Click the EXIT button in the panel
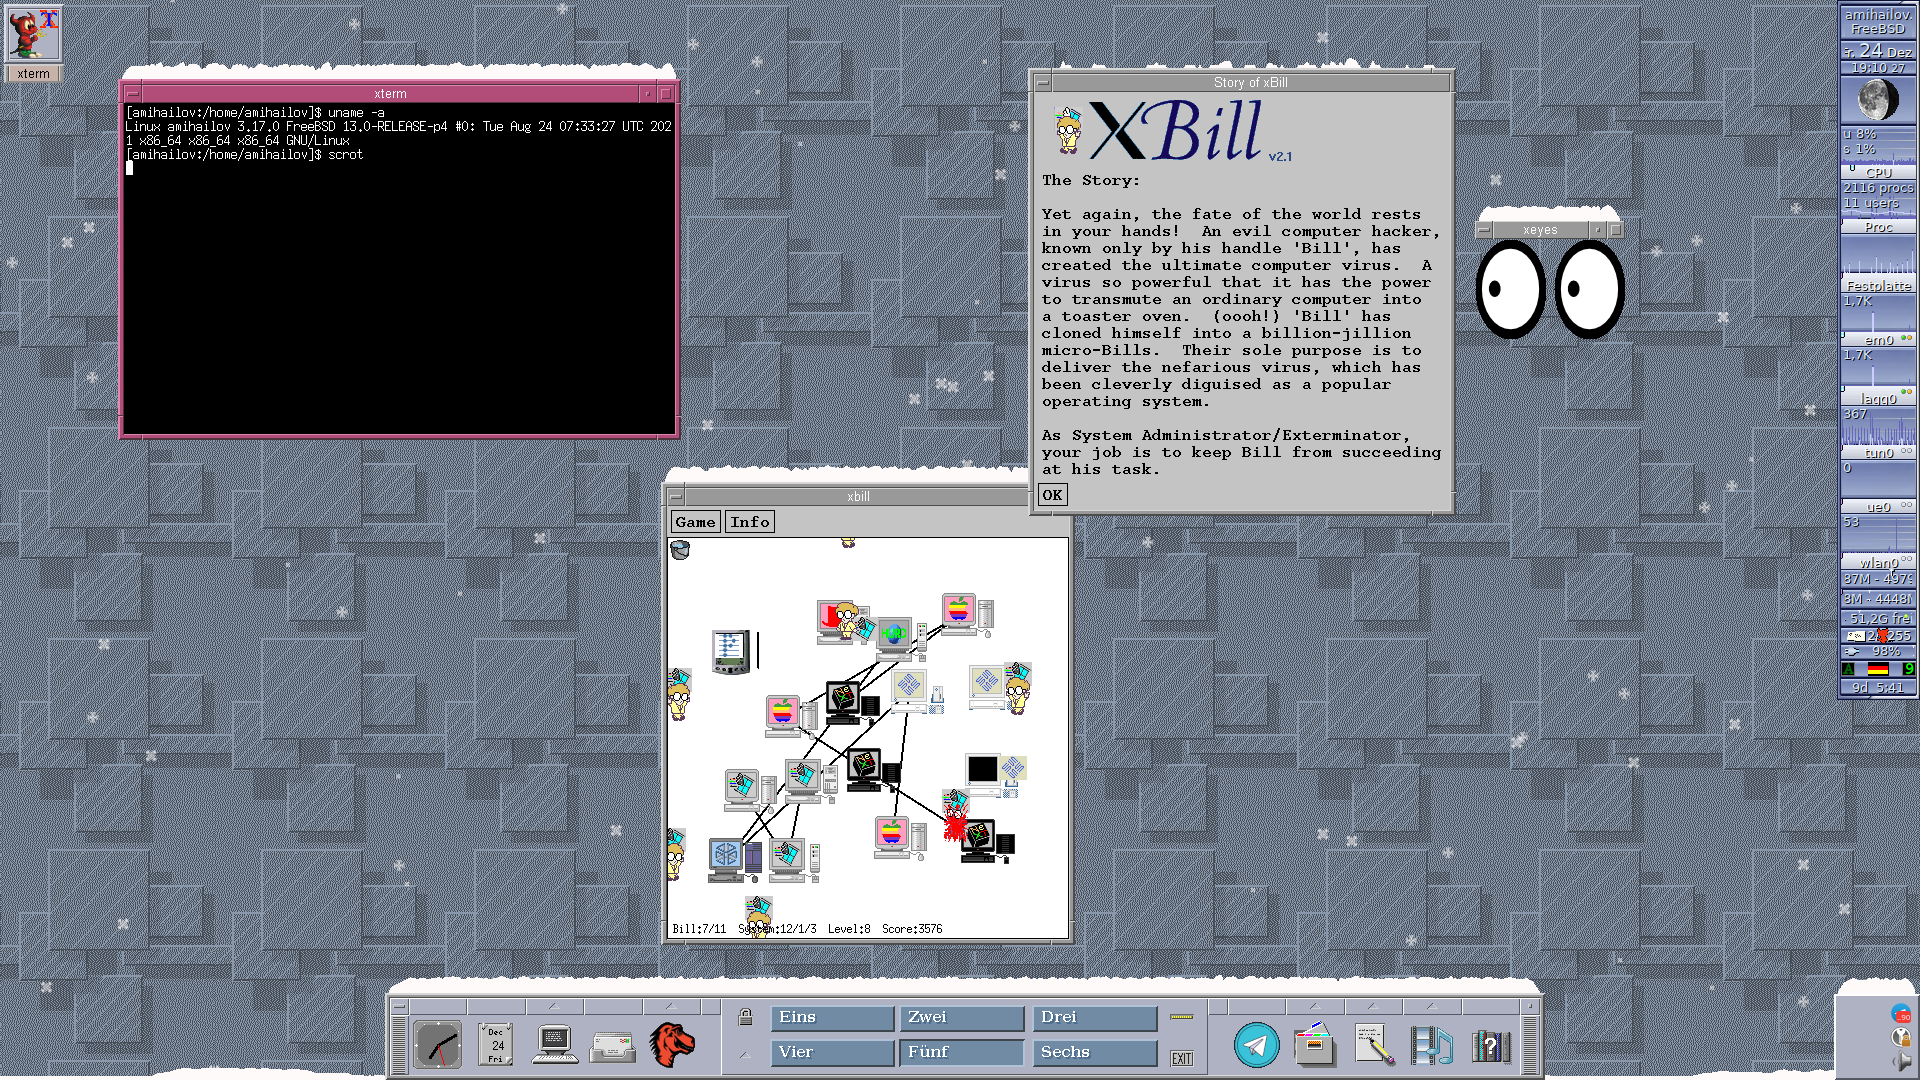 (x=1182, y=1059)
